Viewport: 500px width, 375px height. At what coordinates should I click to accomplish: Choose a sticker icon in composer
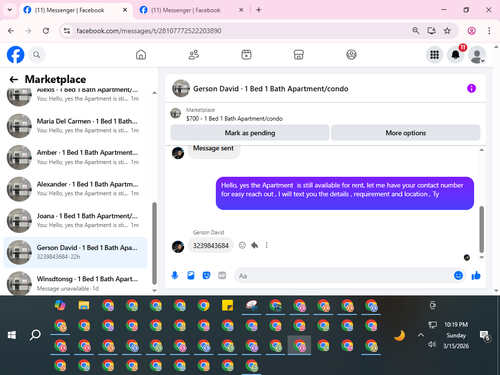click(206, 276)
